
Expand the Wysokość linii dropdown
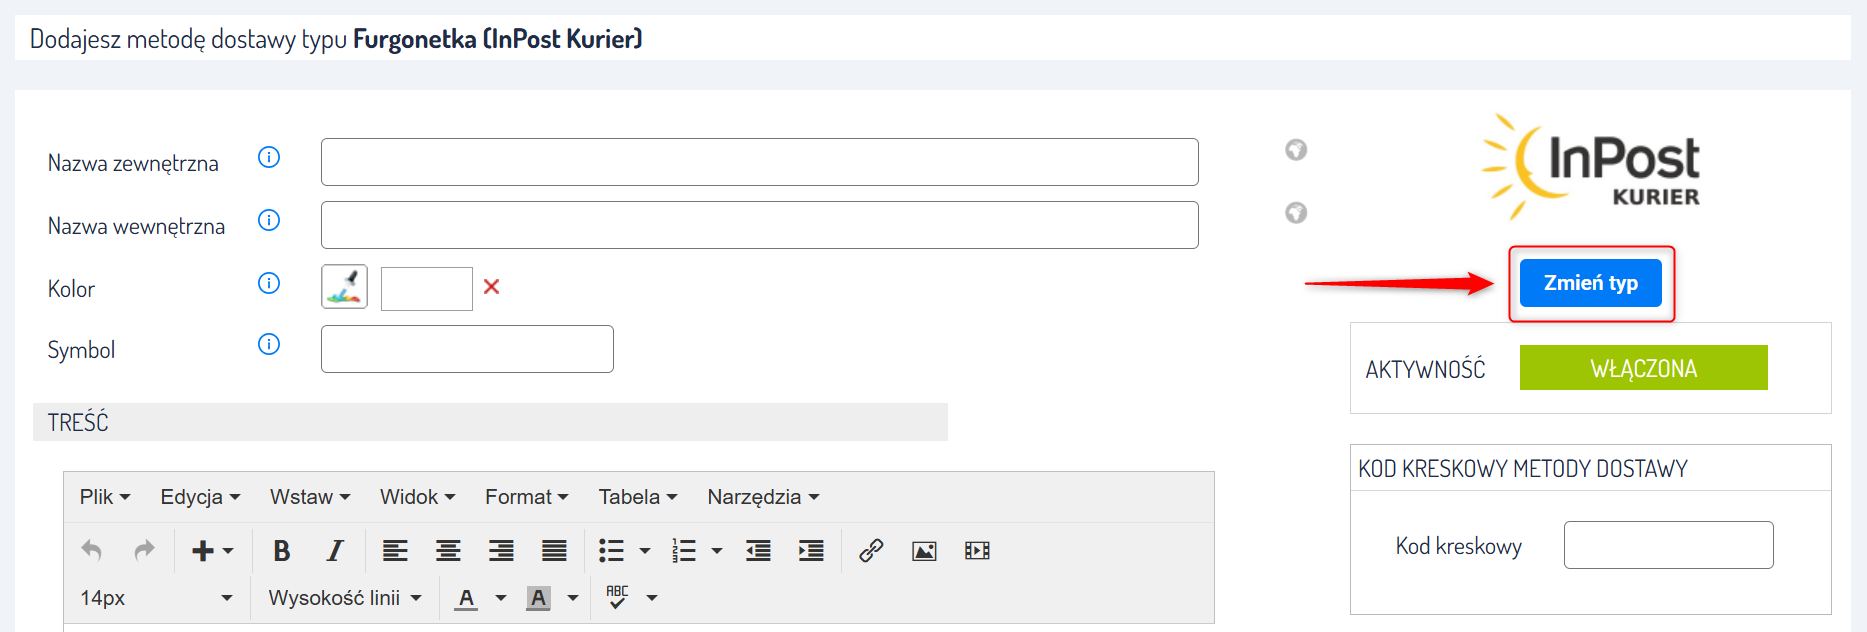coord(345,598)
